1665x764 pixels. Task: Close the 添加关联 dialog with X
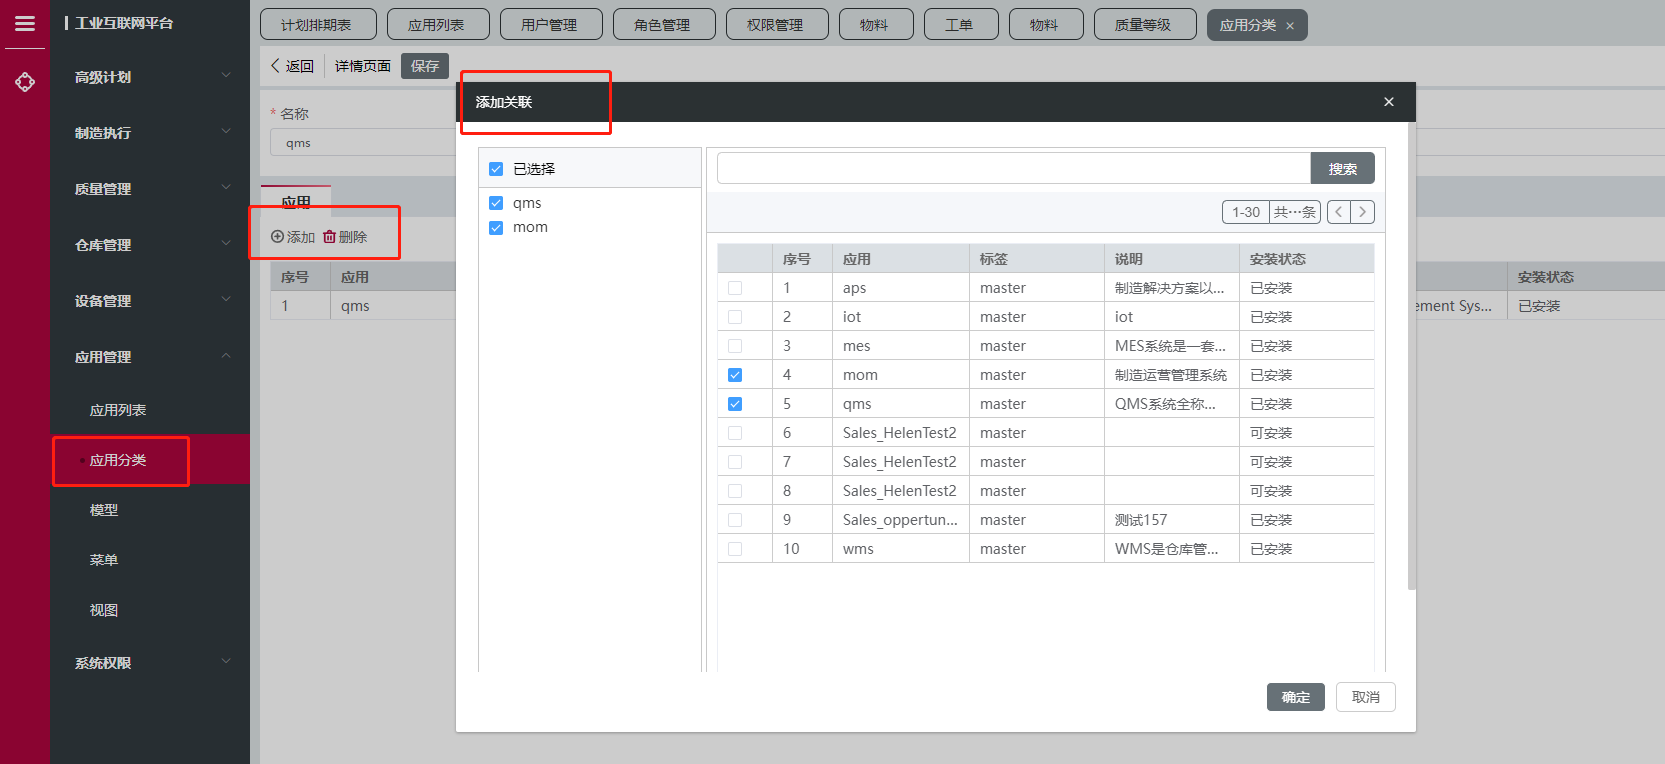[1388, 102]
